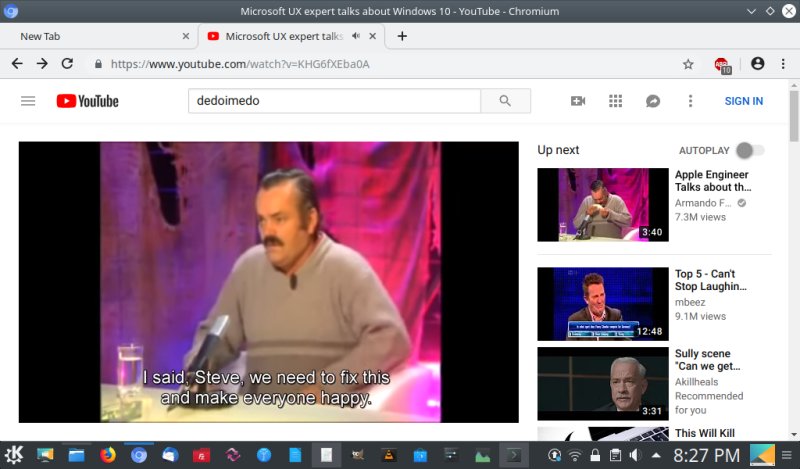
Task: Open the YouTube apps grid icon
Action: click(615, 101)
